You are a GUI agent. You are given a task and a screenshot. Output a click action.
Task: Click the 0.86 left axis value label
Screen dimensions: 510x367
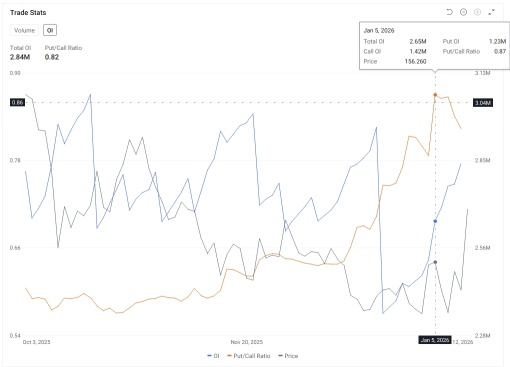click(x=17, y=103)
